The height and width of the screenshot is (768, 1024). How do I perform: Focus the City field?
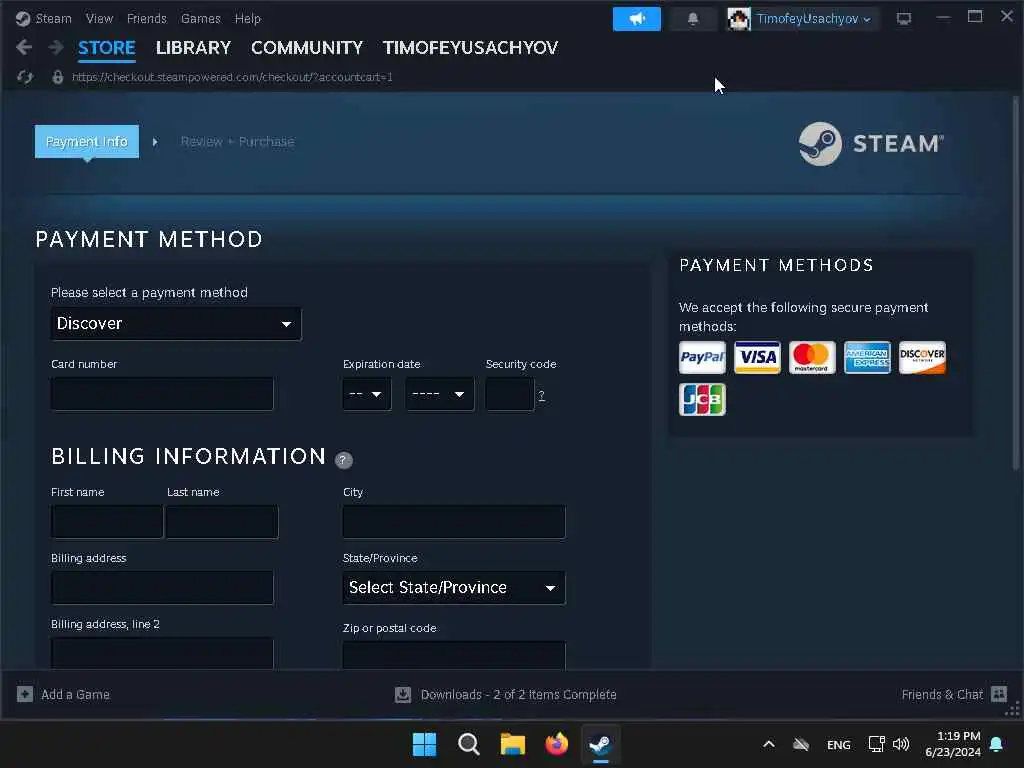coord(454,521)
